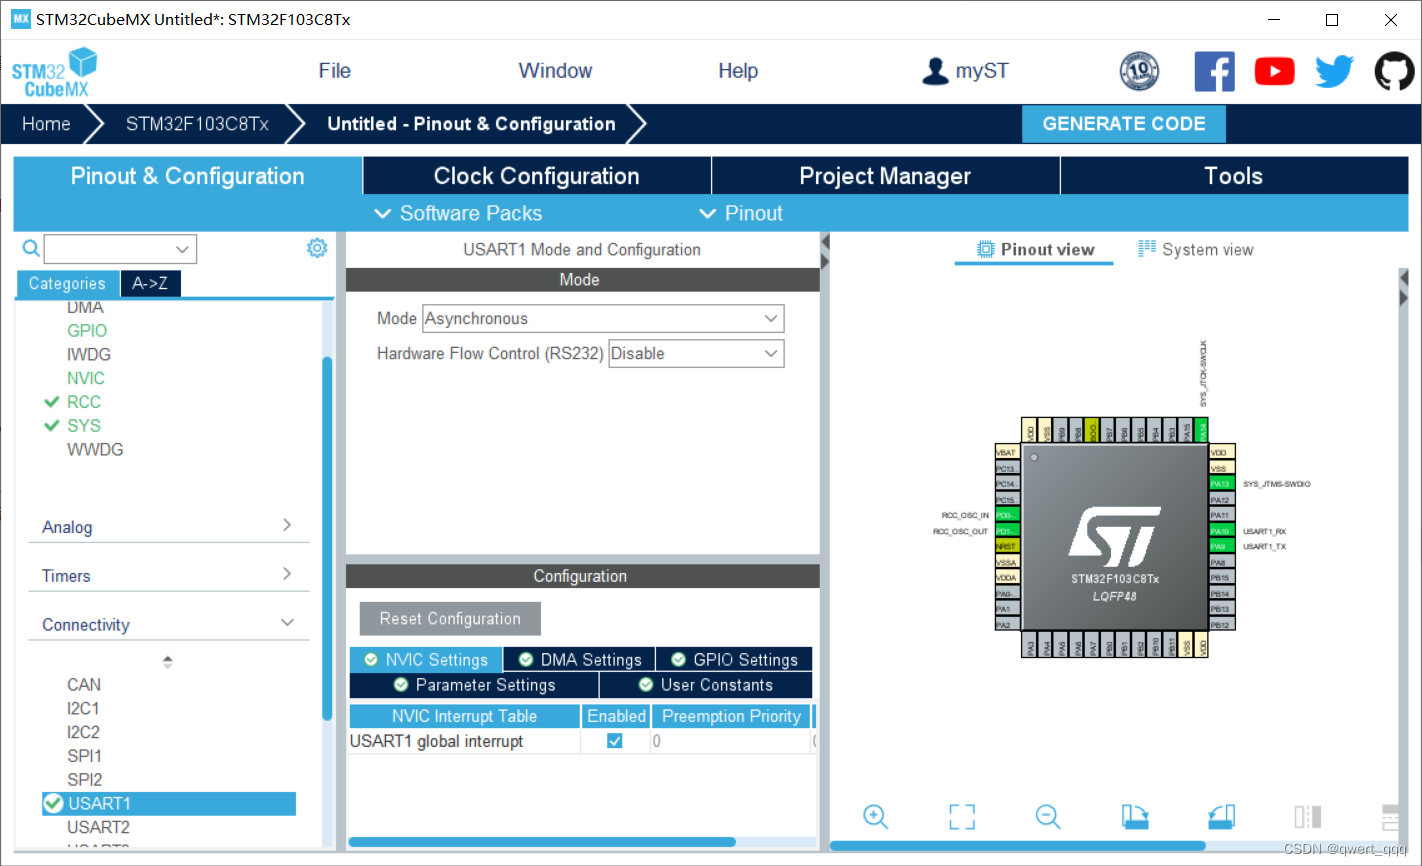Viewport: 1422px width, 866px height.
Task: Zoom out of the pinout view
Action: coord(1048,816)
